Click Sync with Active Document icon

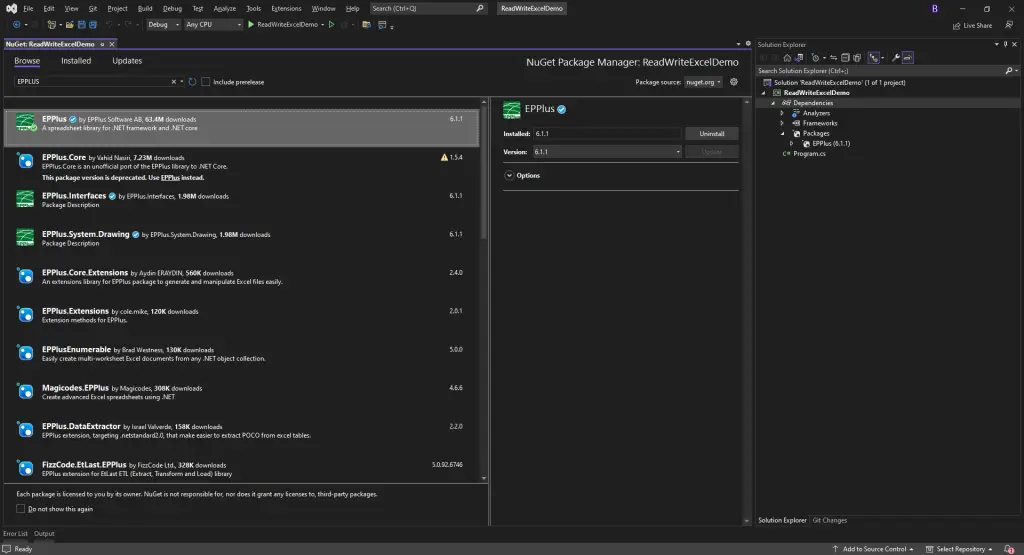pyautogui.click(x=833, y=57)
